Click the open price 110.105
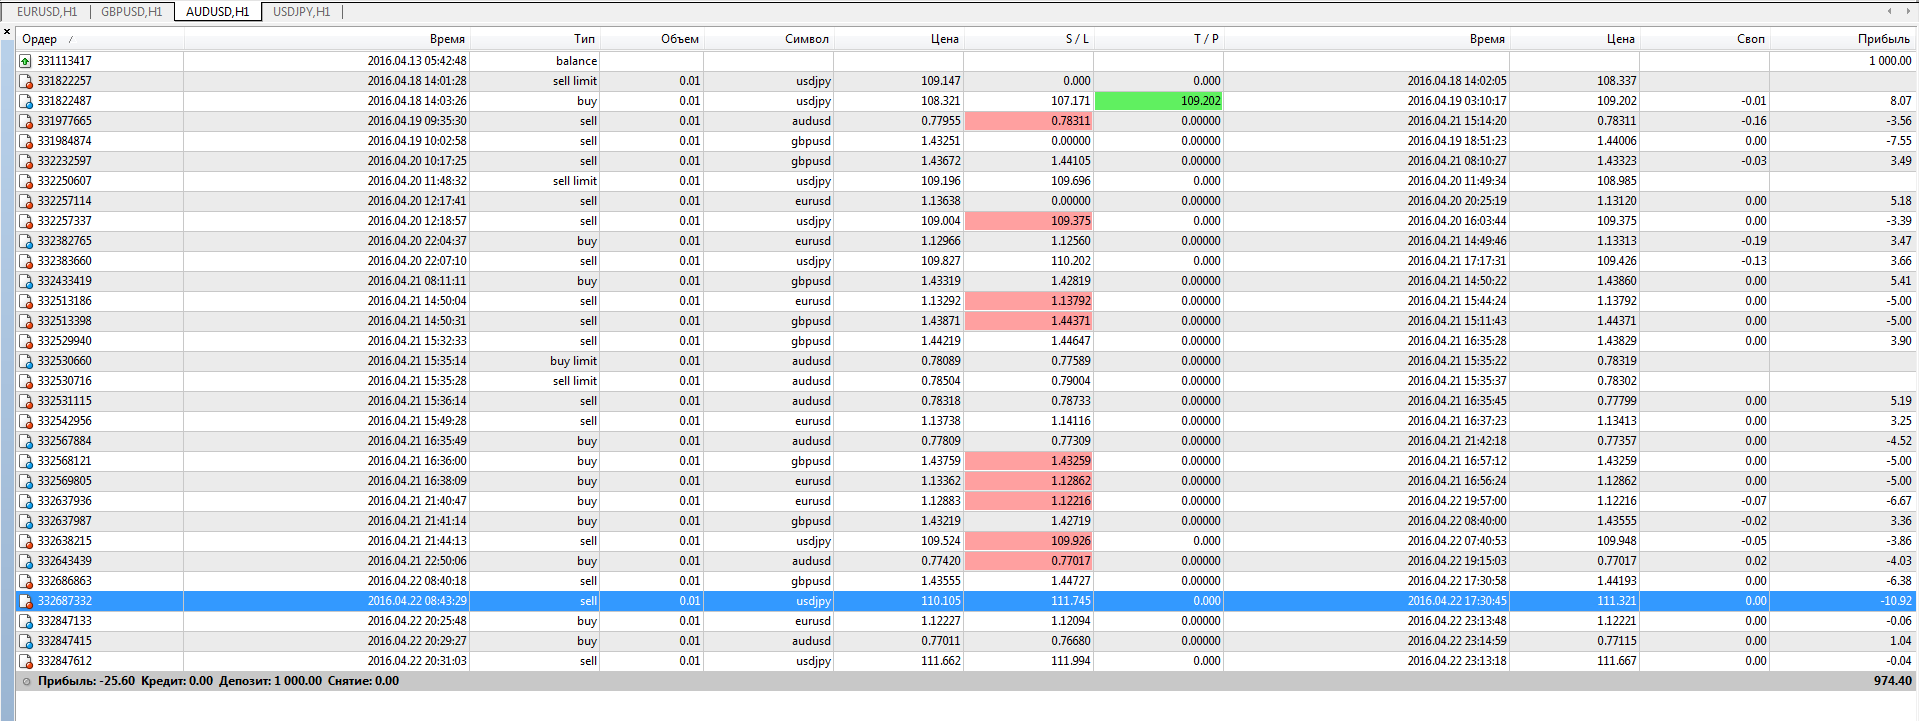The image size is (1919, 721). 941,601
